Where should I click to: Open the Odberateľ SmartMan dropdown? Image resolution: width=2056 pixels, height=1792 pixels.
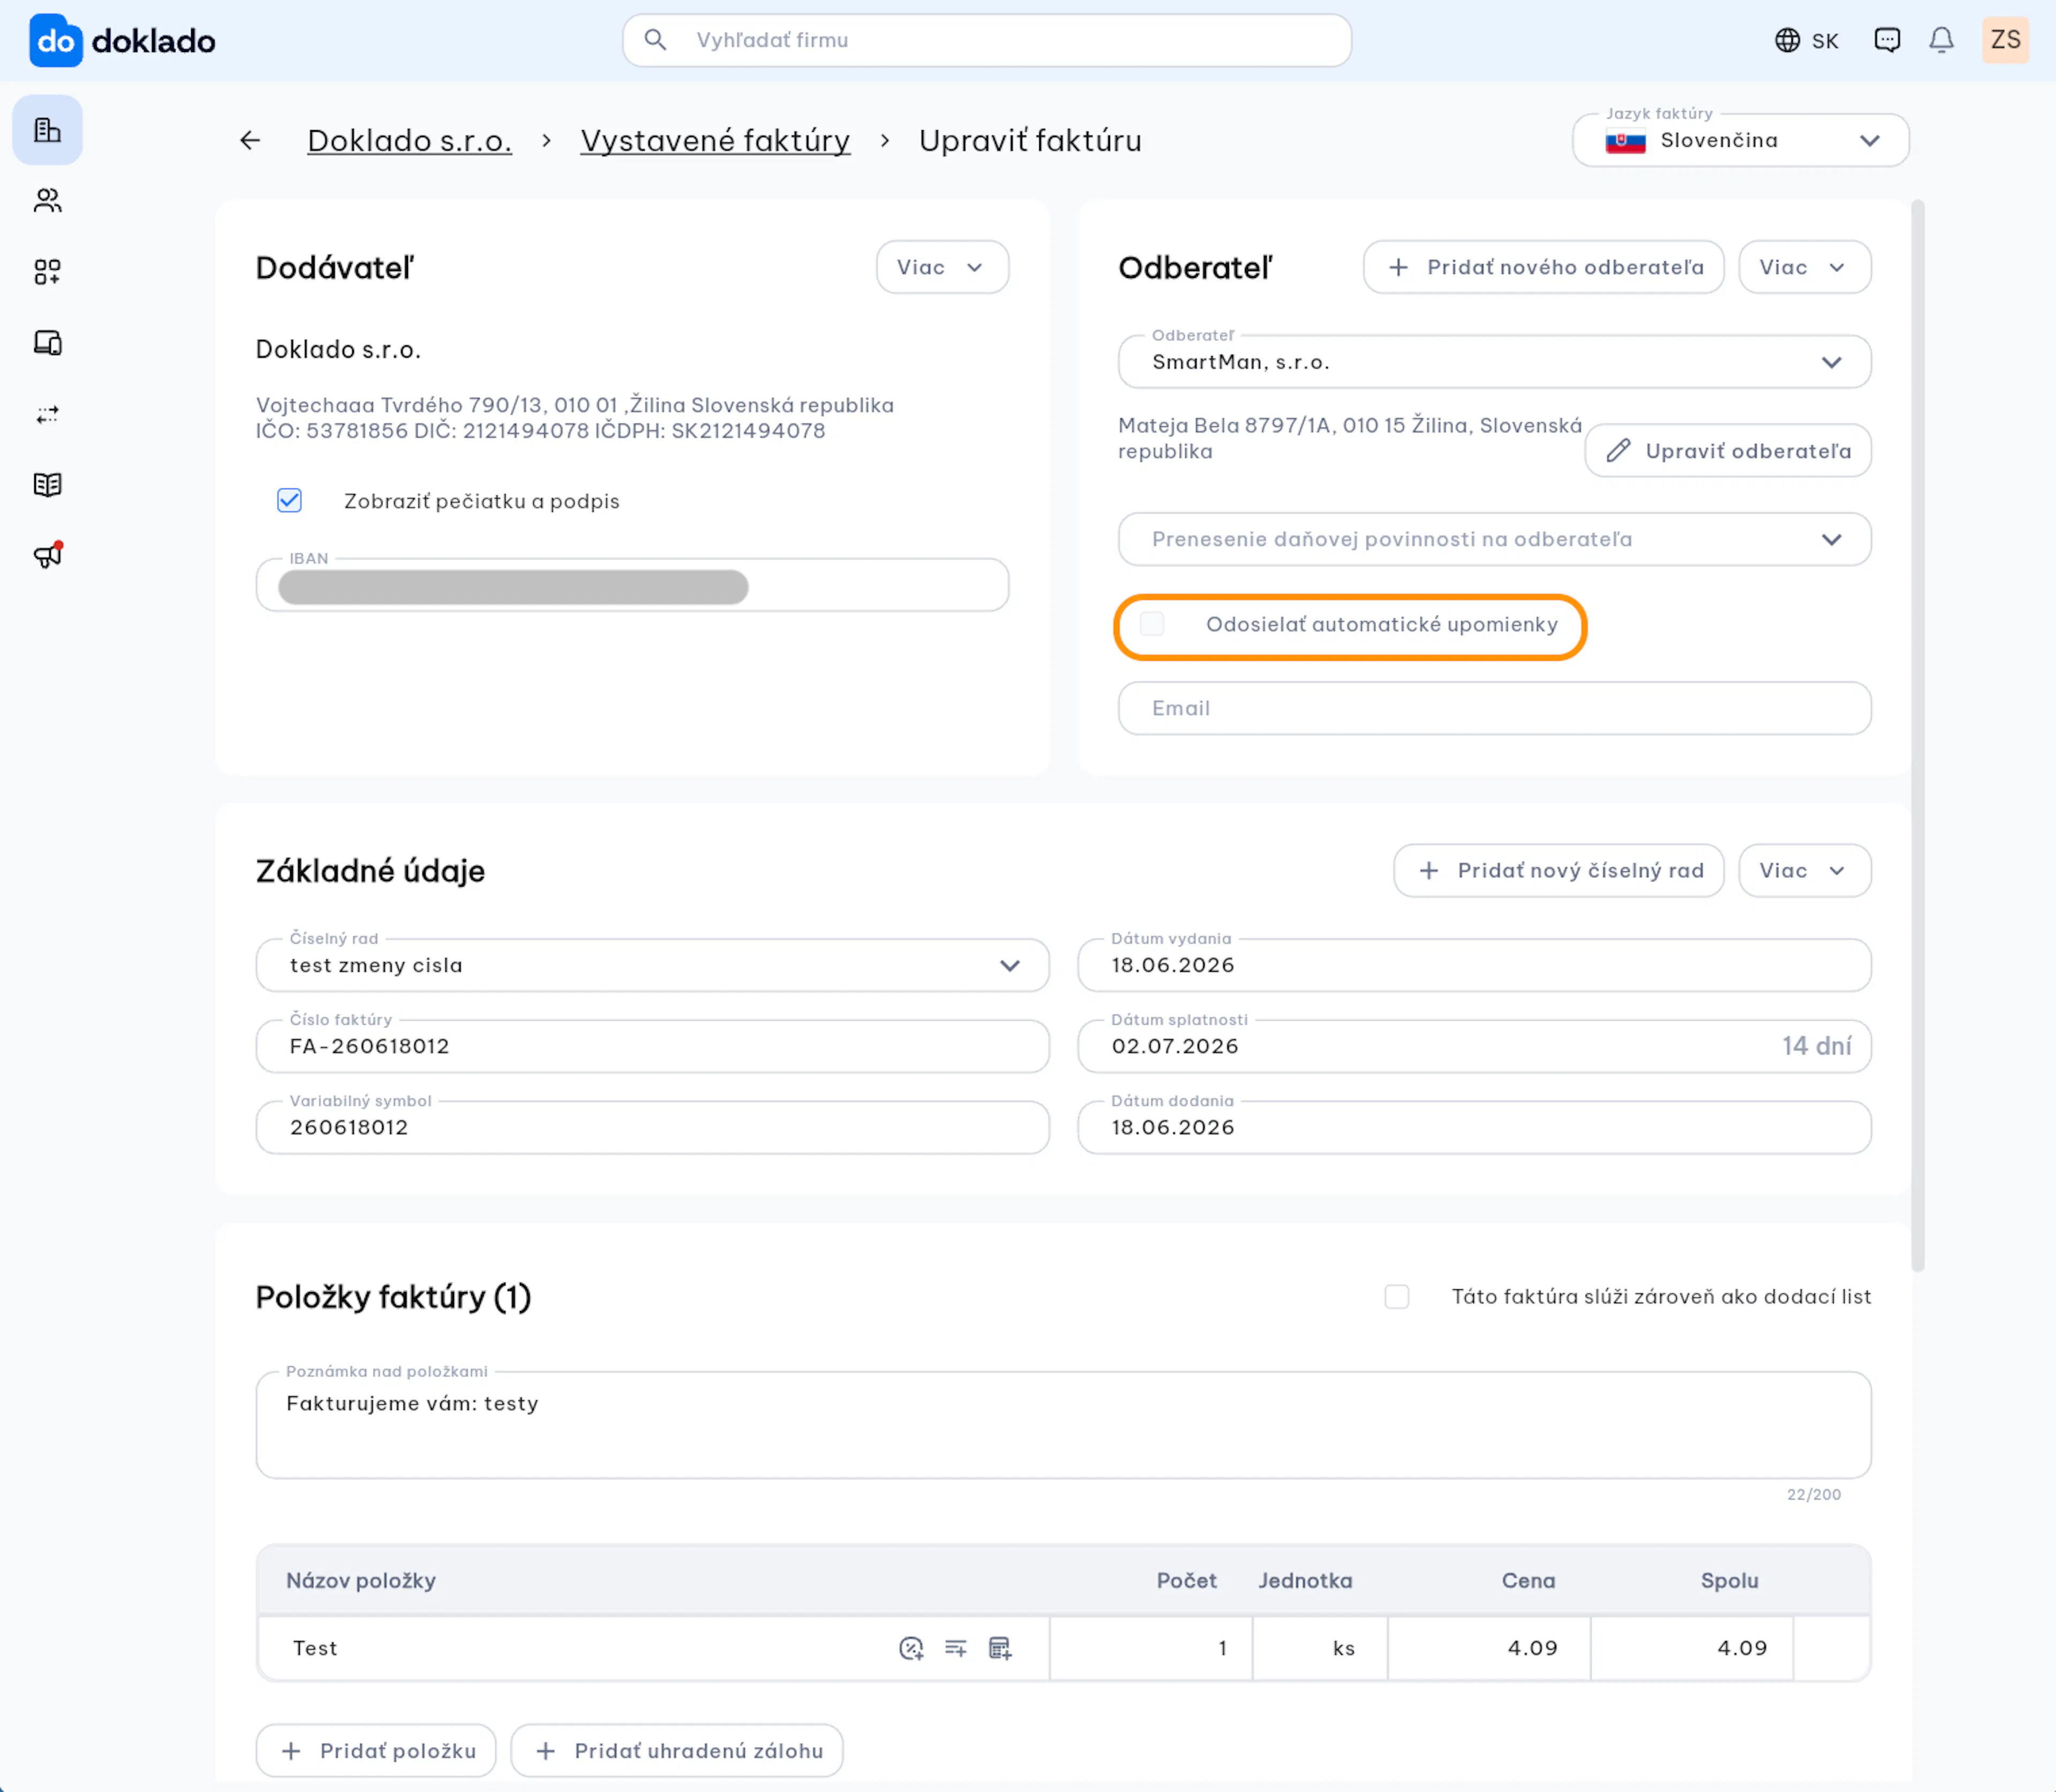point(1494,362)
